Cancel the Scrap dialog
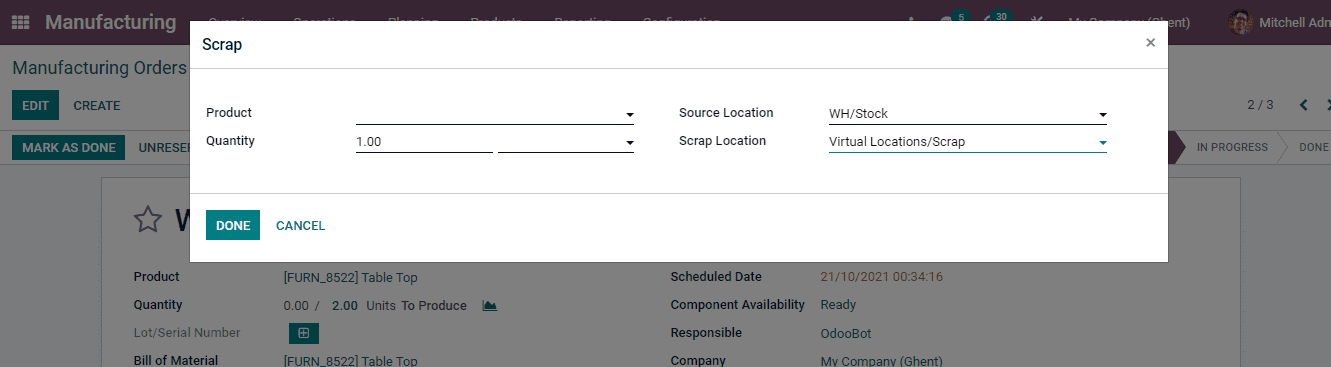Viewport: 1331px width, 367px height. click(300, 225)
